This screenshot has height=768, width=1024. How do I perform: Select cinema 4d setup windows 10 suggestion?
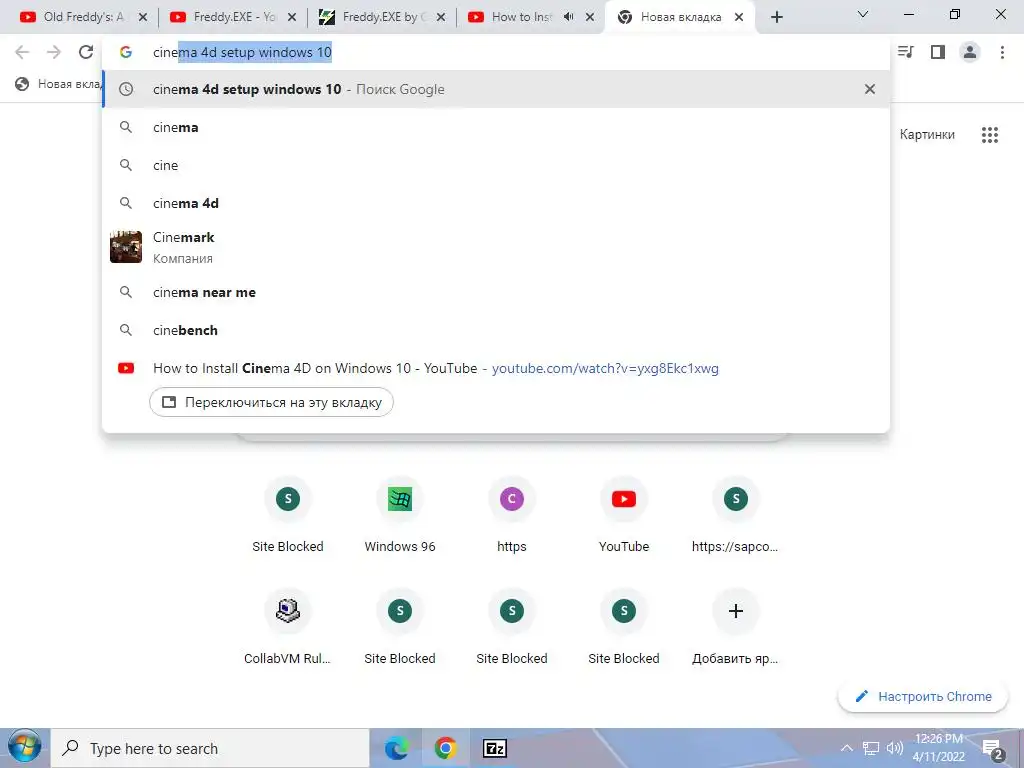(496, 89)
